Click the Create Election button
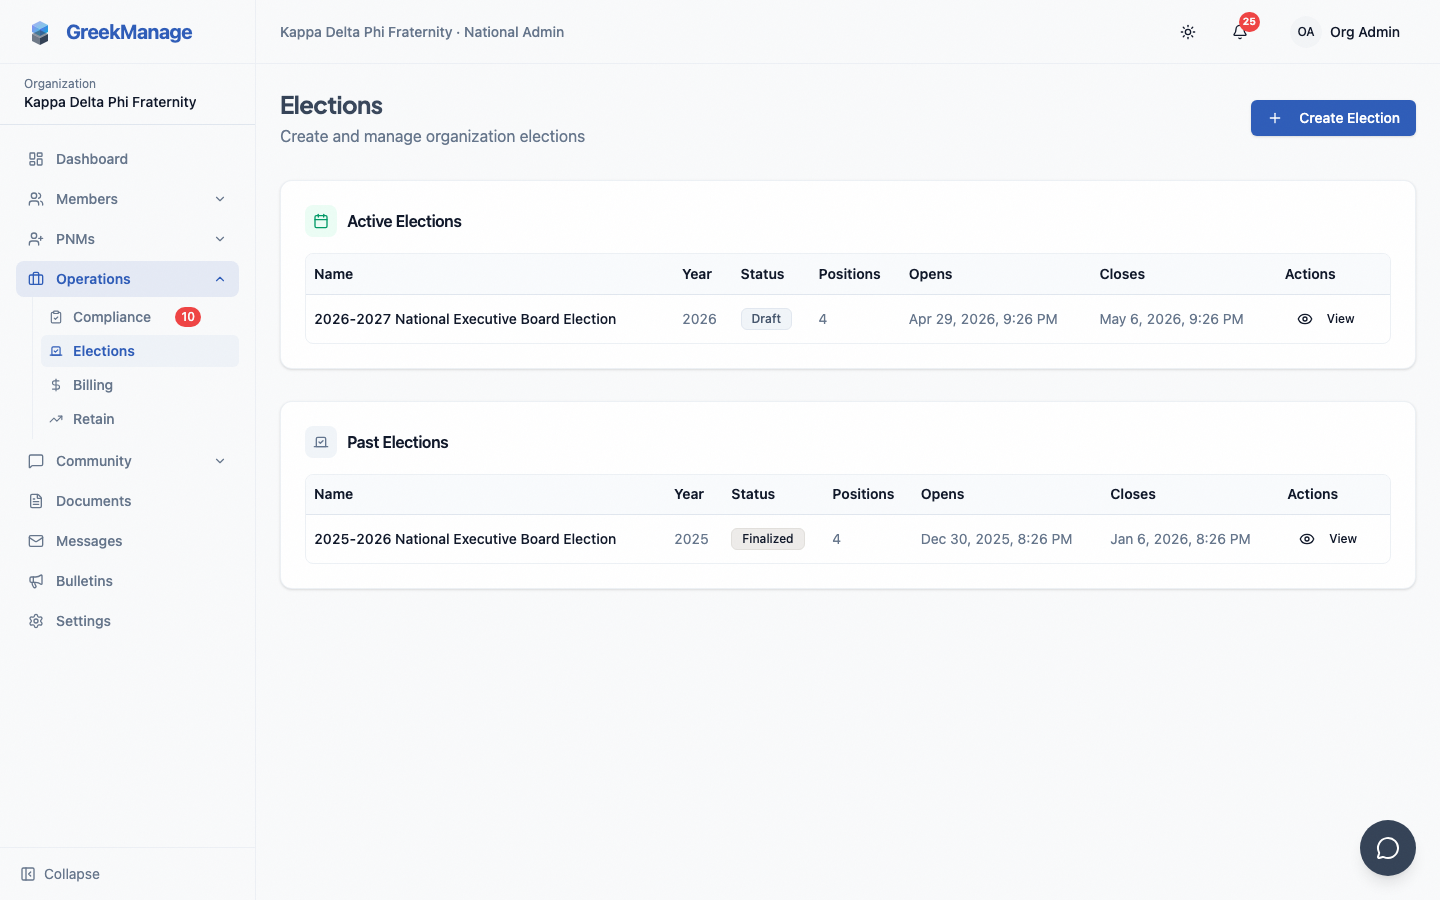Screen dimensions: 1440x900 [x=1333, y=118]
